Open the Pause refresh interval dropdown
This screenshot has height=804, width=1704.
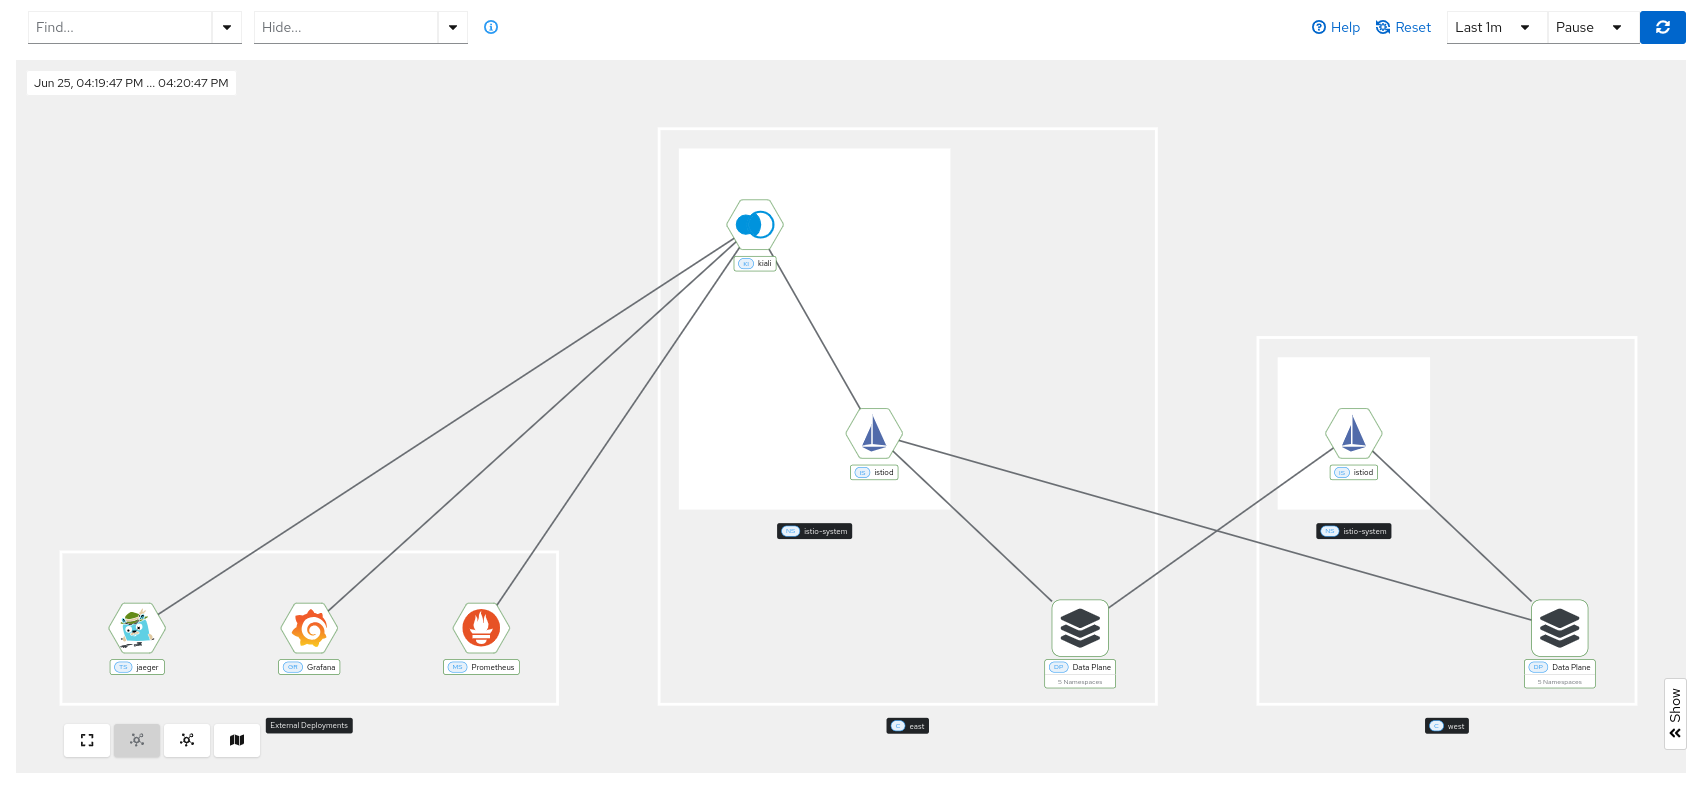point(1593,28)
